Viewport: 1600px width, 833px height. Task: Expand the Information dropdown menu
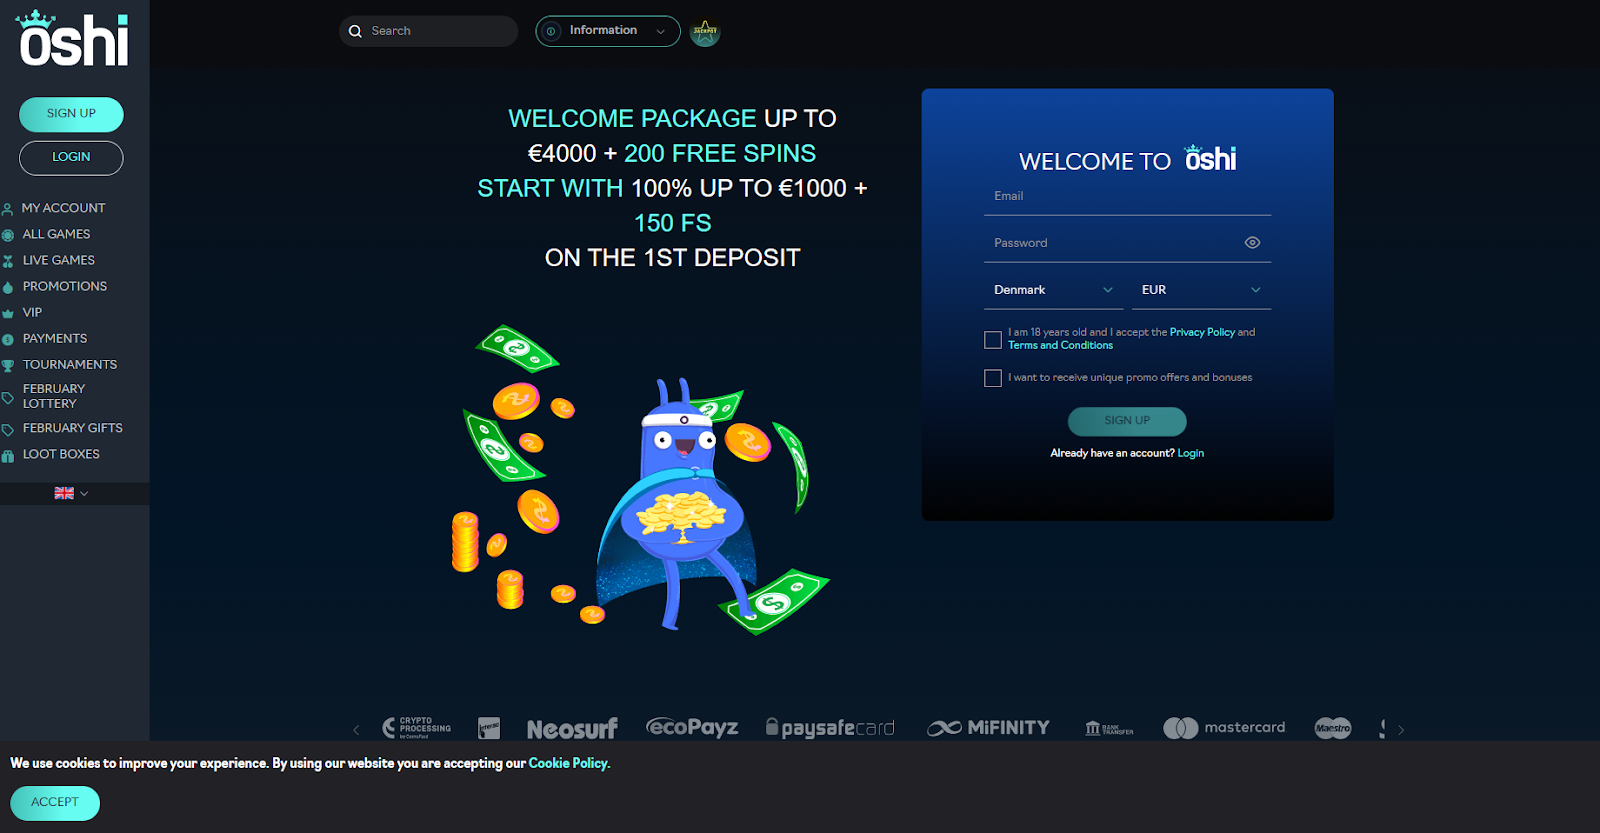point(608,31)
